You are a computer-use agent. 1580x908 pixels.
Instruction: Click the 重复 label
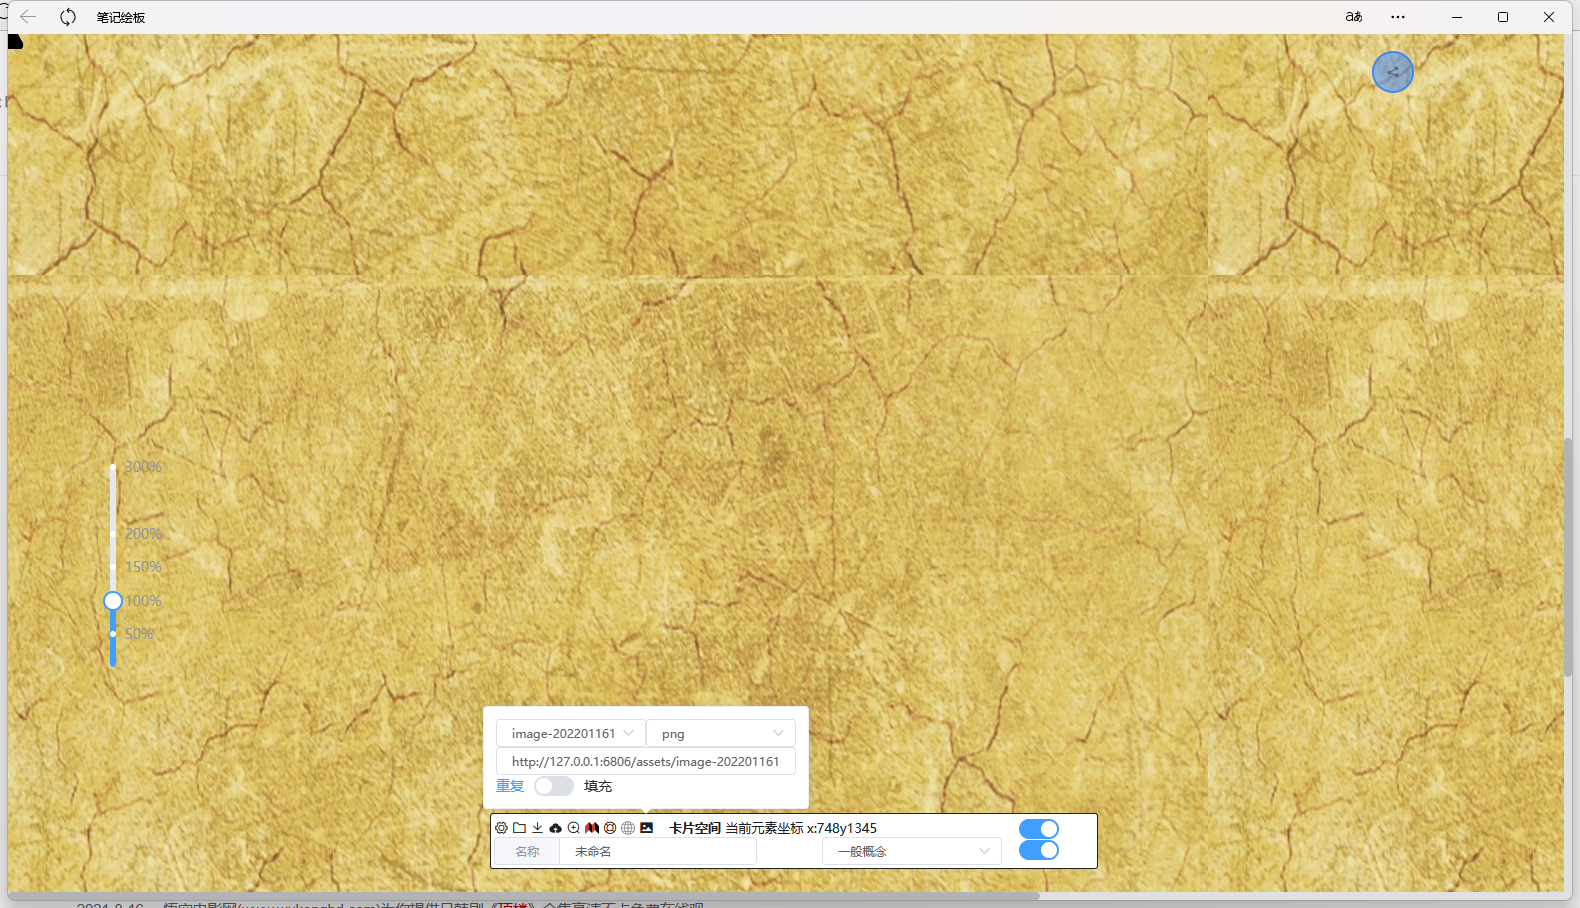point(510,786)
